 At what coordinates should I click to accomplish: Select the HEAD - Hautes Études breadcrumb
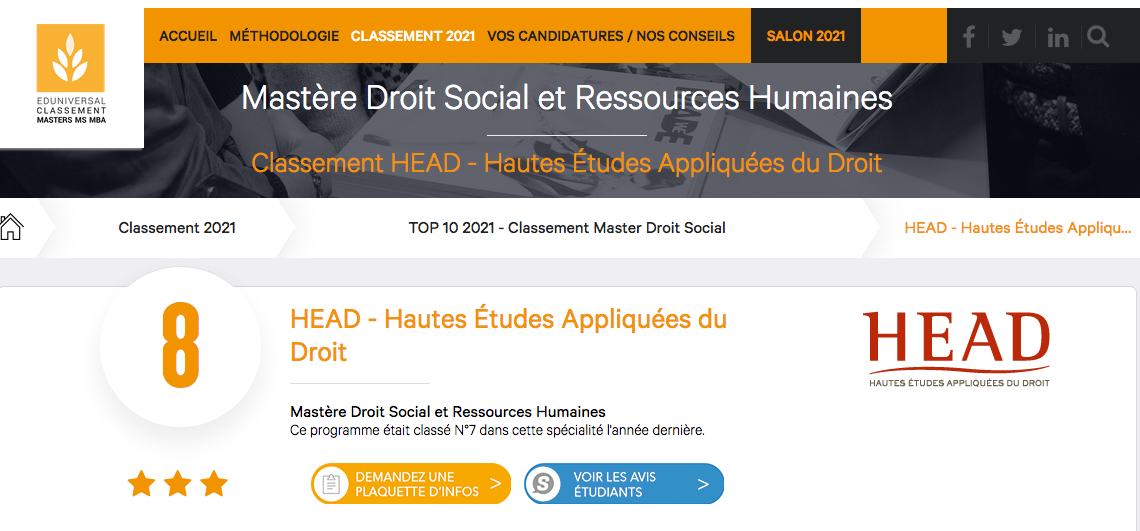coord(1018,228)
